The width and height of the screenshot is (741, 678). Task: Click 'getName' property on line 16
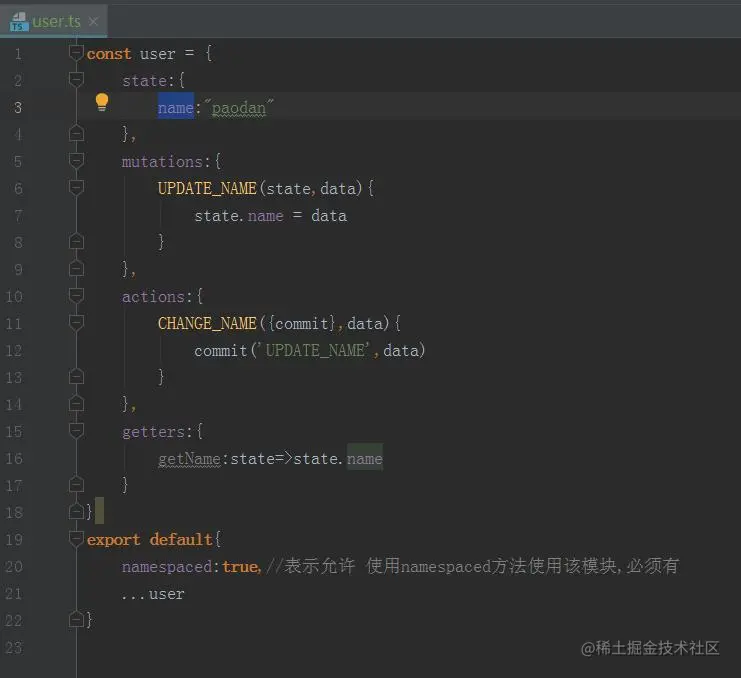coord(189,459)
